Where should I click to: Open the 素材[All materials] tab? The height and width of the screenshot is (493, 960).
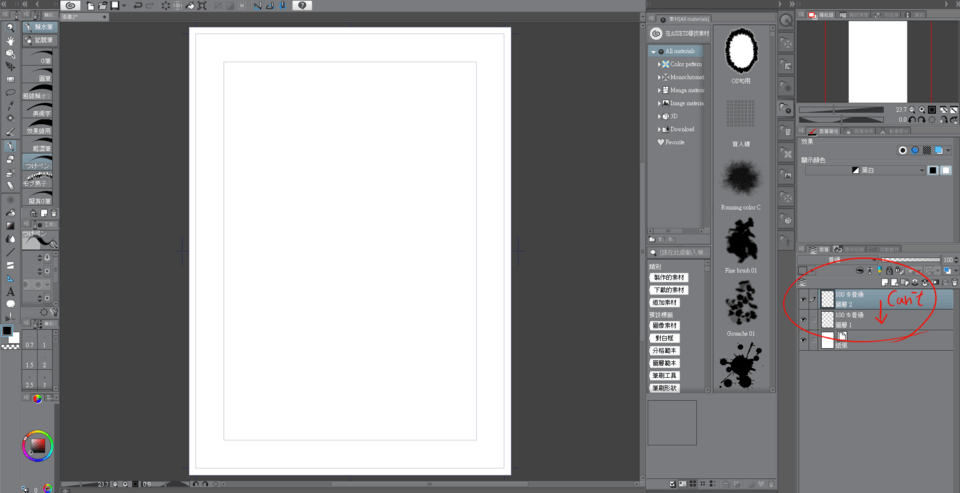684,20
